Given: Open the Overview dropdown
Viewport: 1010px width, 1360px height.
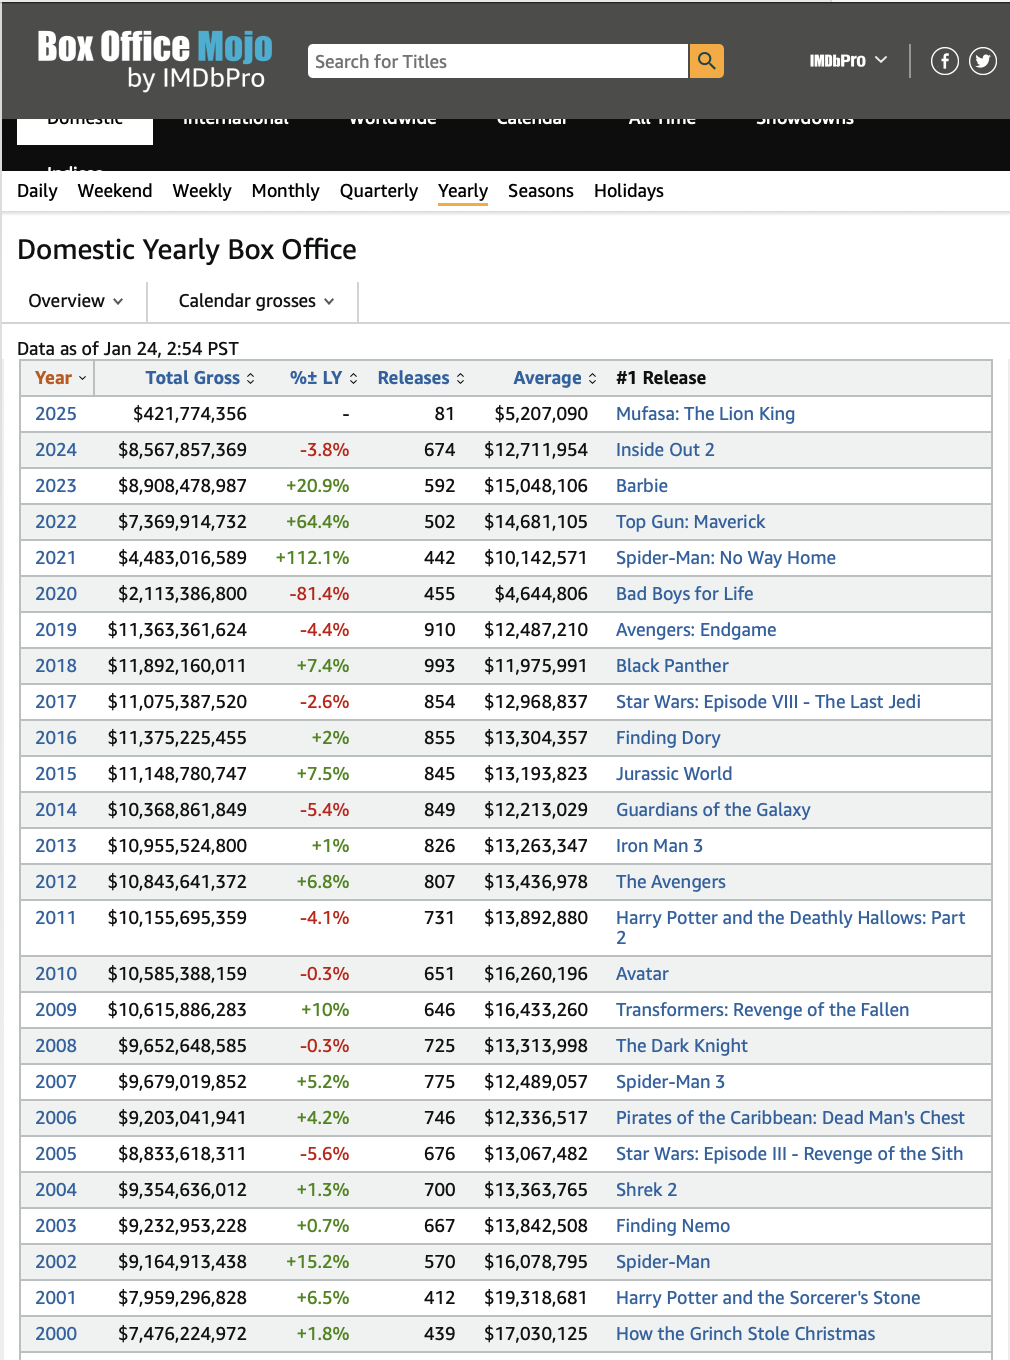Looking at the screenshot, I should (75, 301).
